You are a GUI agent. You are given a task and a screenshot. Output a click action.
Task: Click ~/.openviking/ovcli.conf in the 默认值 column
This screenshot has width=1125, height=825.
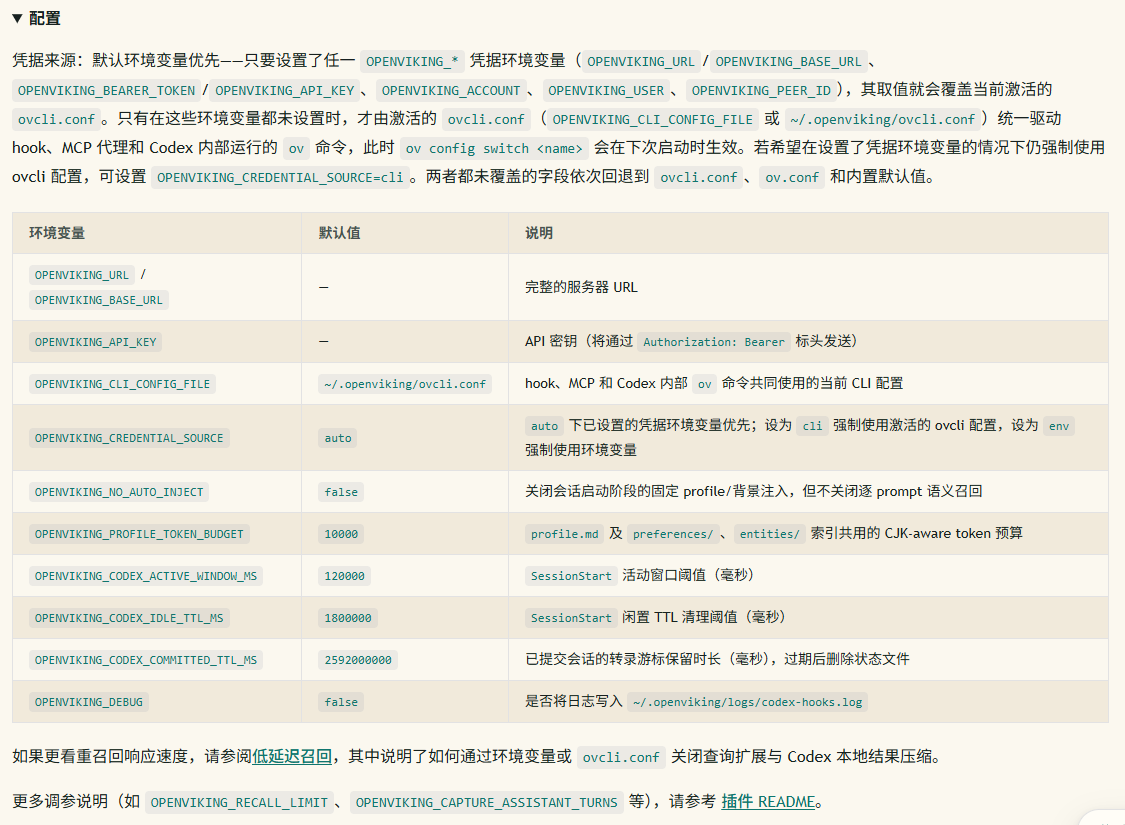[x=405, y=384]
